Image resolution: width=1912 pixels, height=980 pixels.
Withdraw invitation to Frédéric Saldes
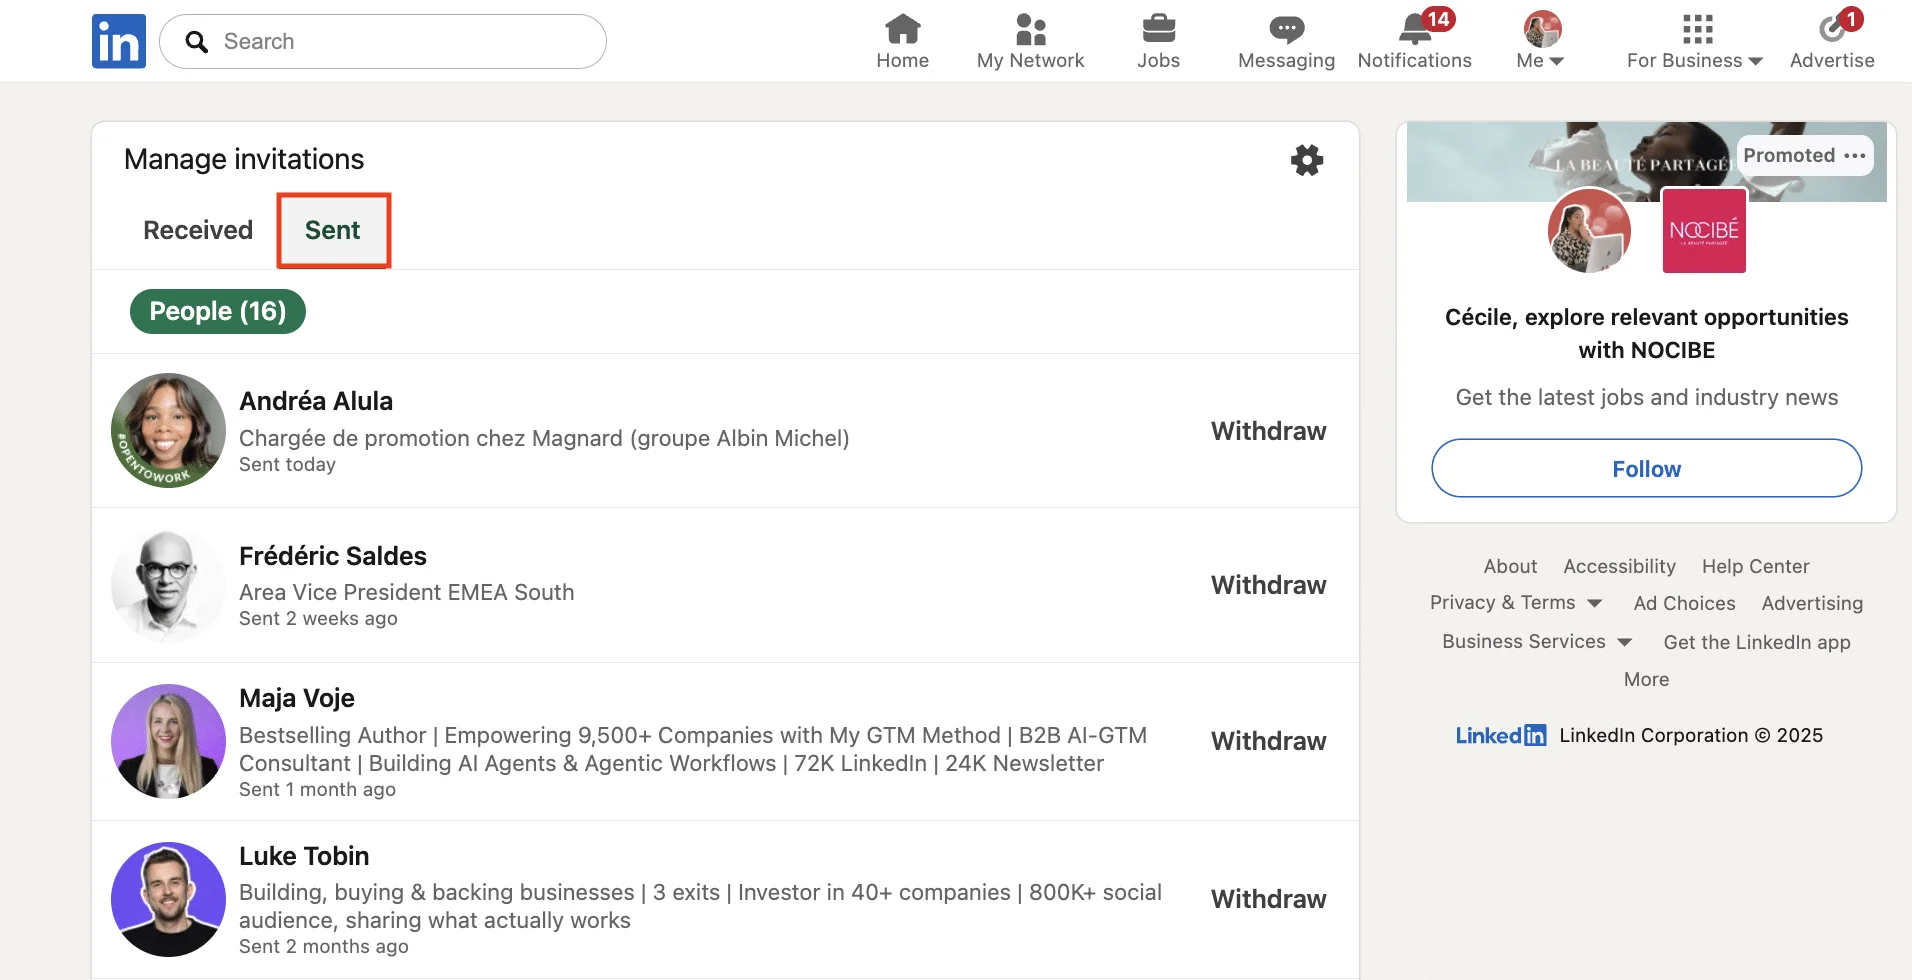click(1268, 585)
